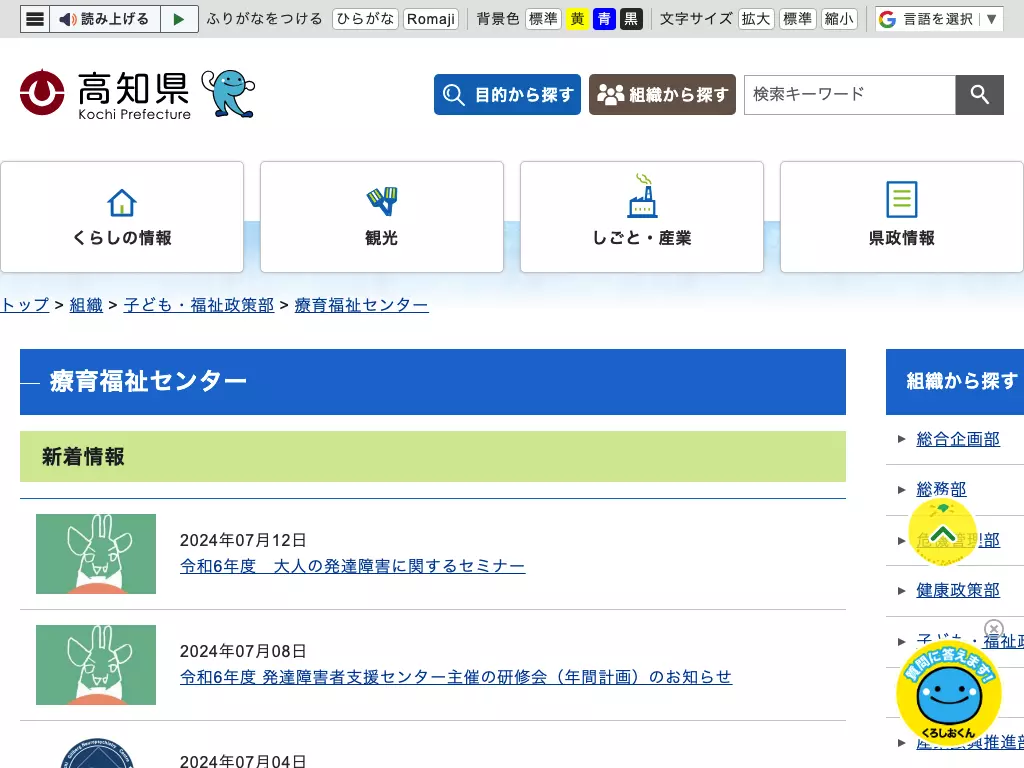Go to 子ども・福祉政策部 breadcrumb

(x=199, y=305)
